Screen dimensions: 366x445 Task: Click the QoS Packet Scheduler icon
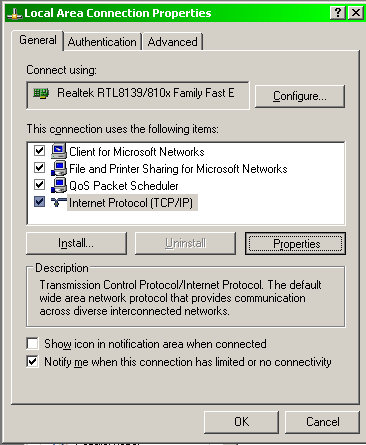click(59, 185)
